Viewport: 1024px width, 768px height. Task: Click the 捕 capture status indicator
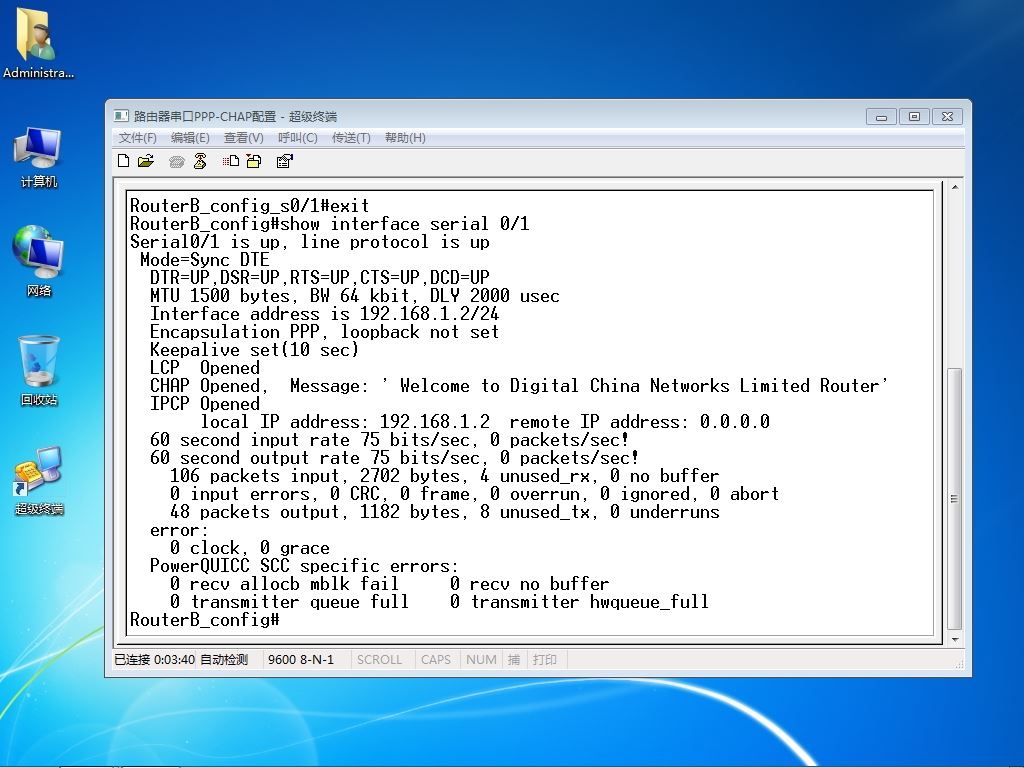[x=514, y=660]
